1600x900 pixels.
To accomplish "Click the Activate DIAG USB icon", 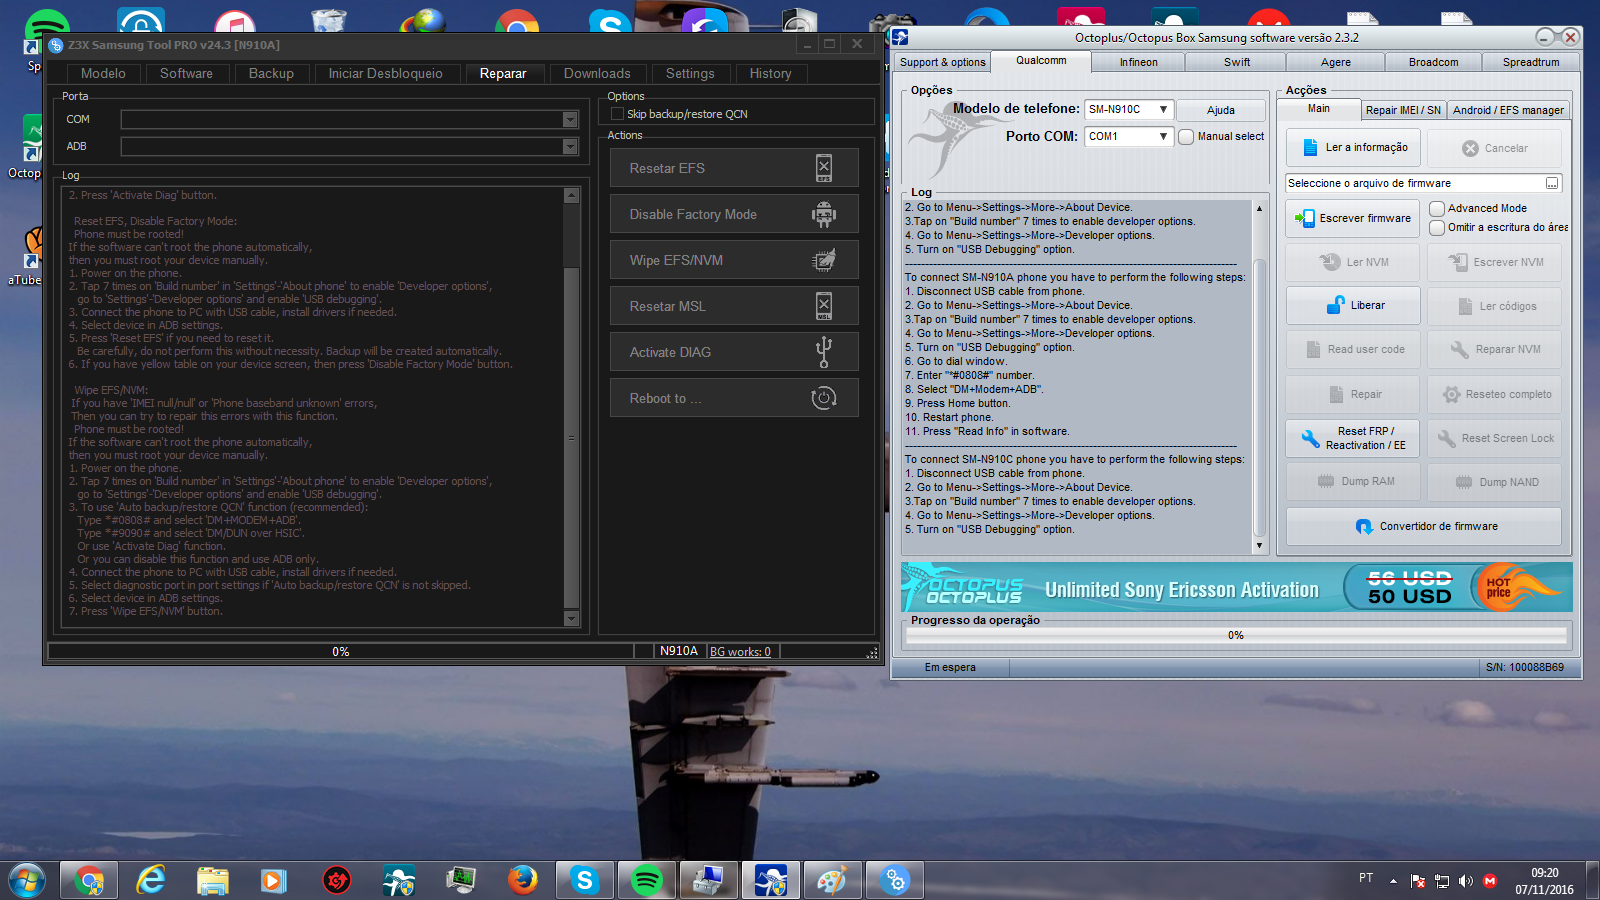I will pyautogui.click(x=824, y=352).
